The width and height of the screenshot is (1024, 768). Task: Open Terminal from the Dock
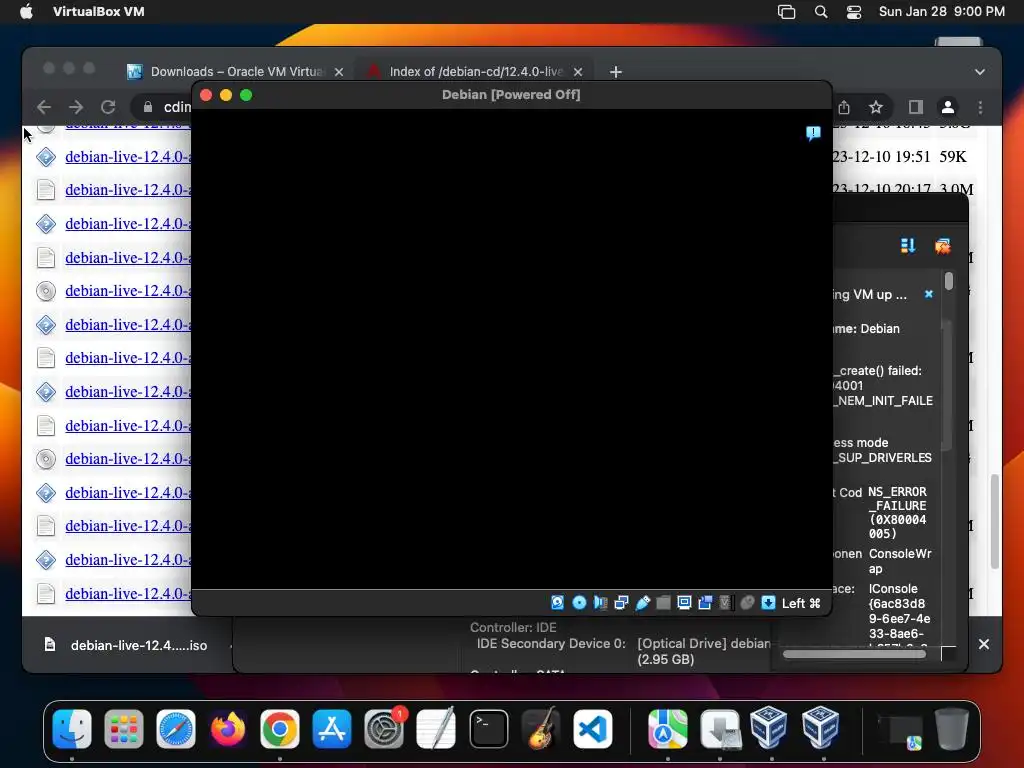pyautogui.click(x=488, y=729)
